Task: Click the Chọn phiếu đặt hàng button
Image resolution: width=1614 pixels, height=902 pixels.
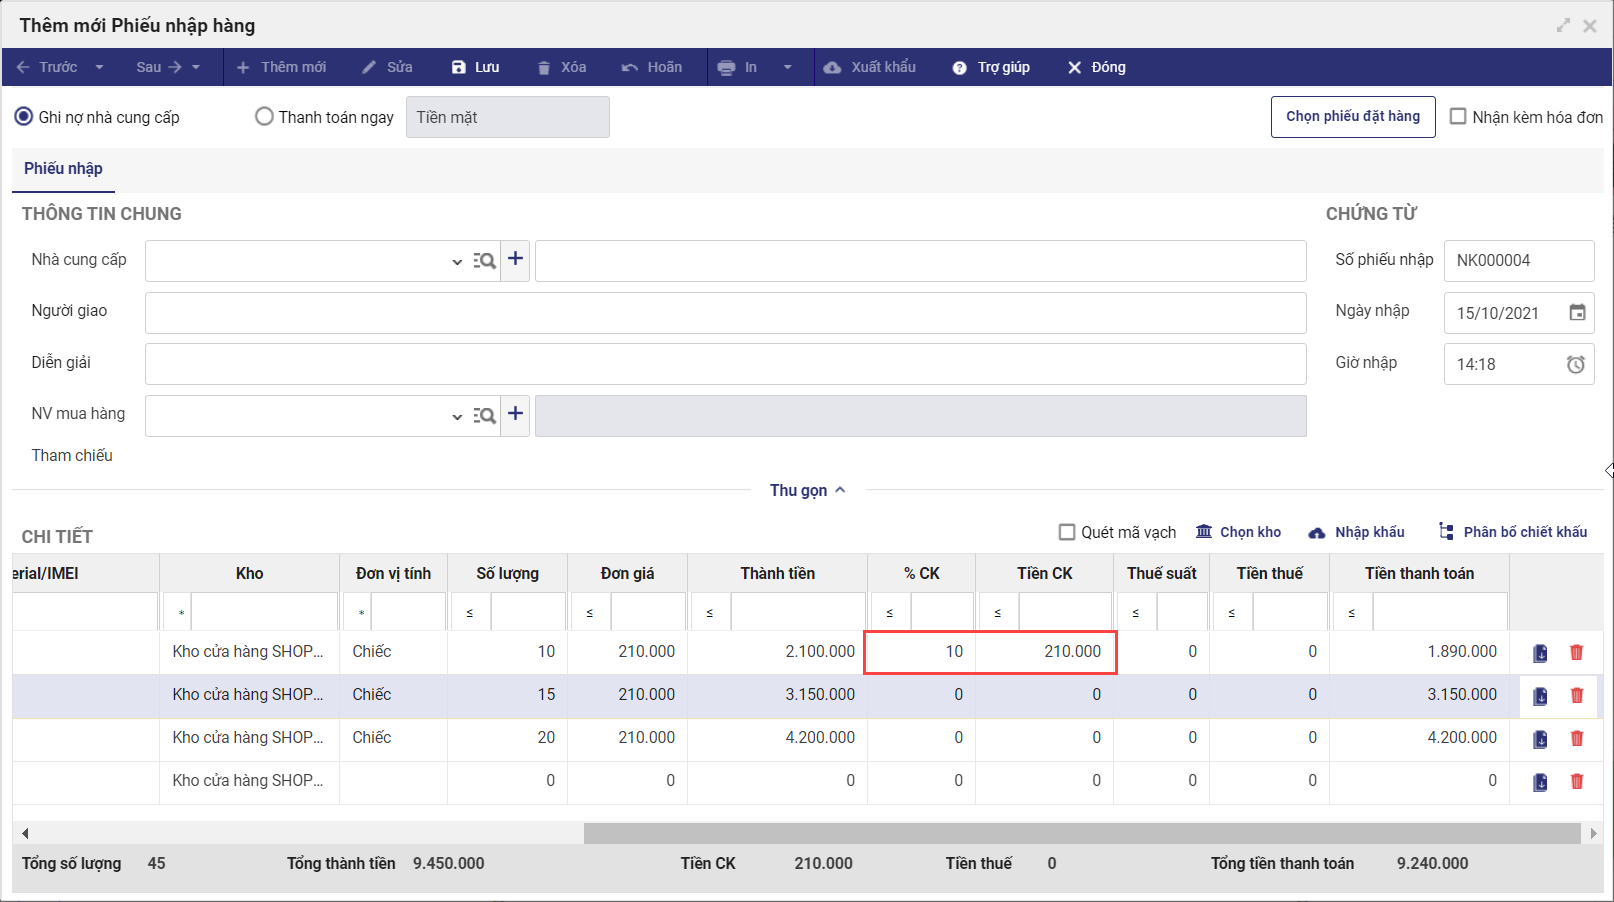Action: coord(1353,117)
